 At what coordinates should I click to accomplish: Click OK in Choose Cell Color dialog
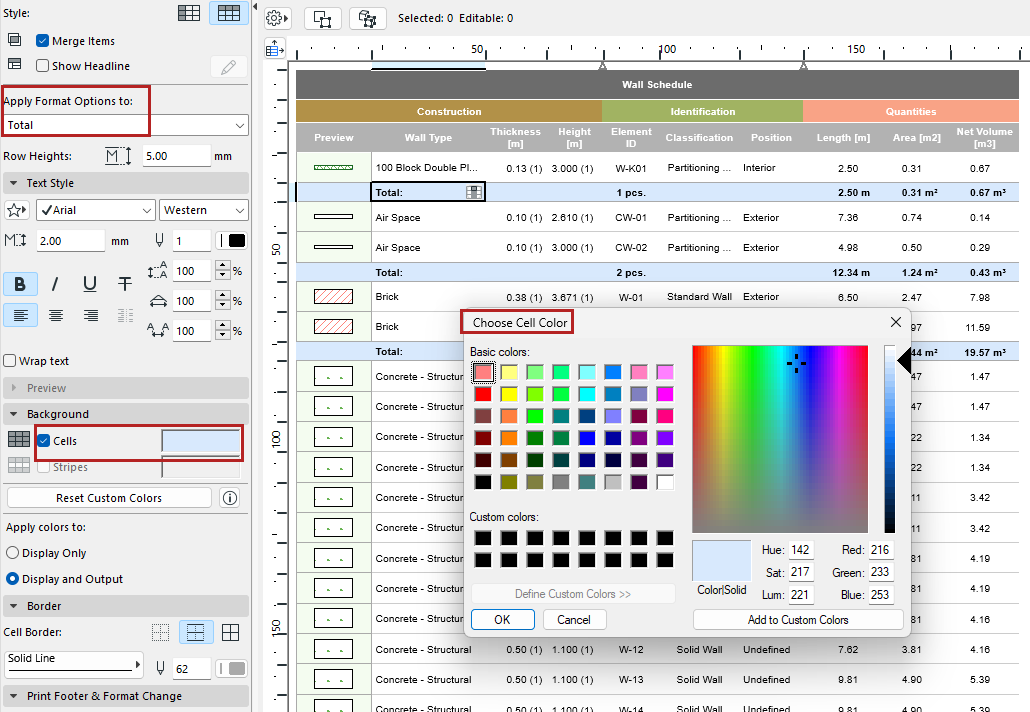[x=502, y=619]
